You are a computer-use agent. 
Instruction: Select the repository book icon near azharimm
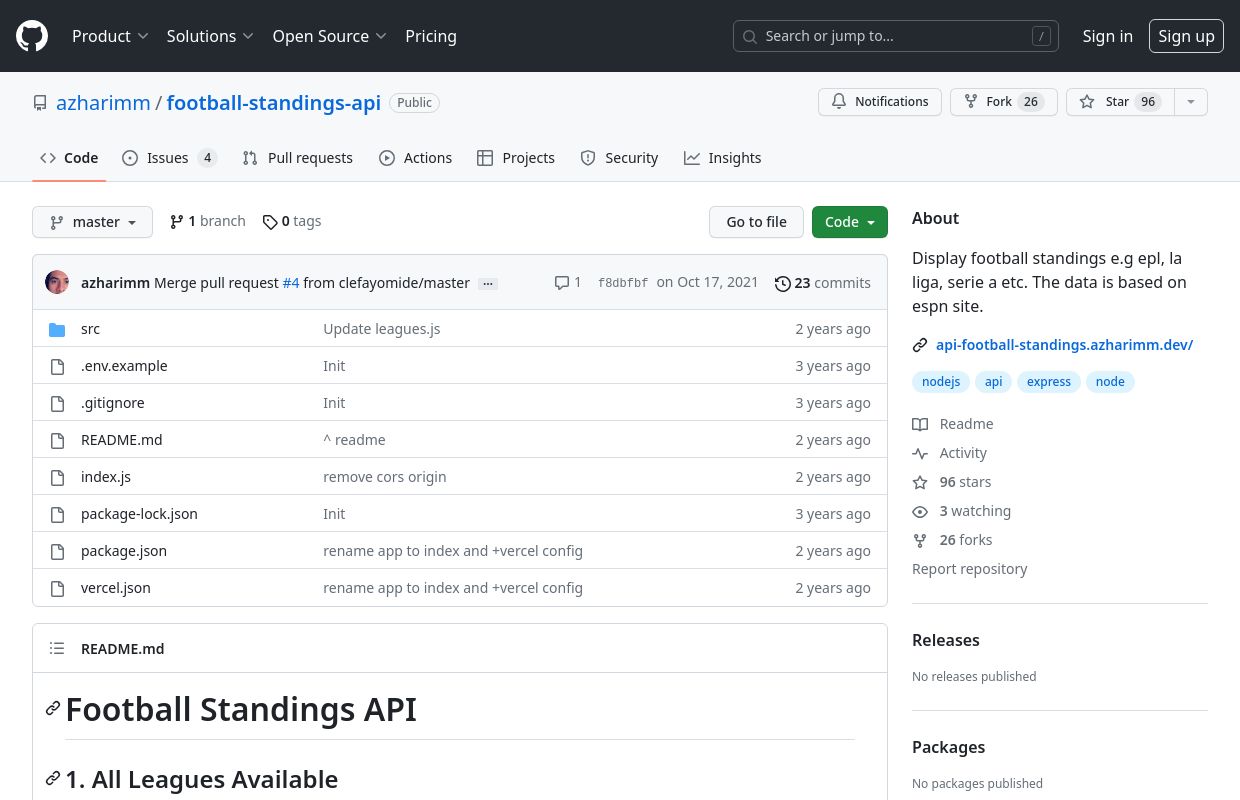40,103
